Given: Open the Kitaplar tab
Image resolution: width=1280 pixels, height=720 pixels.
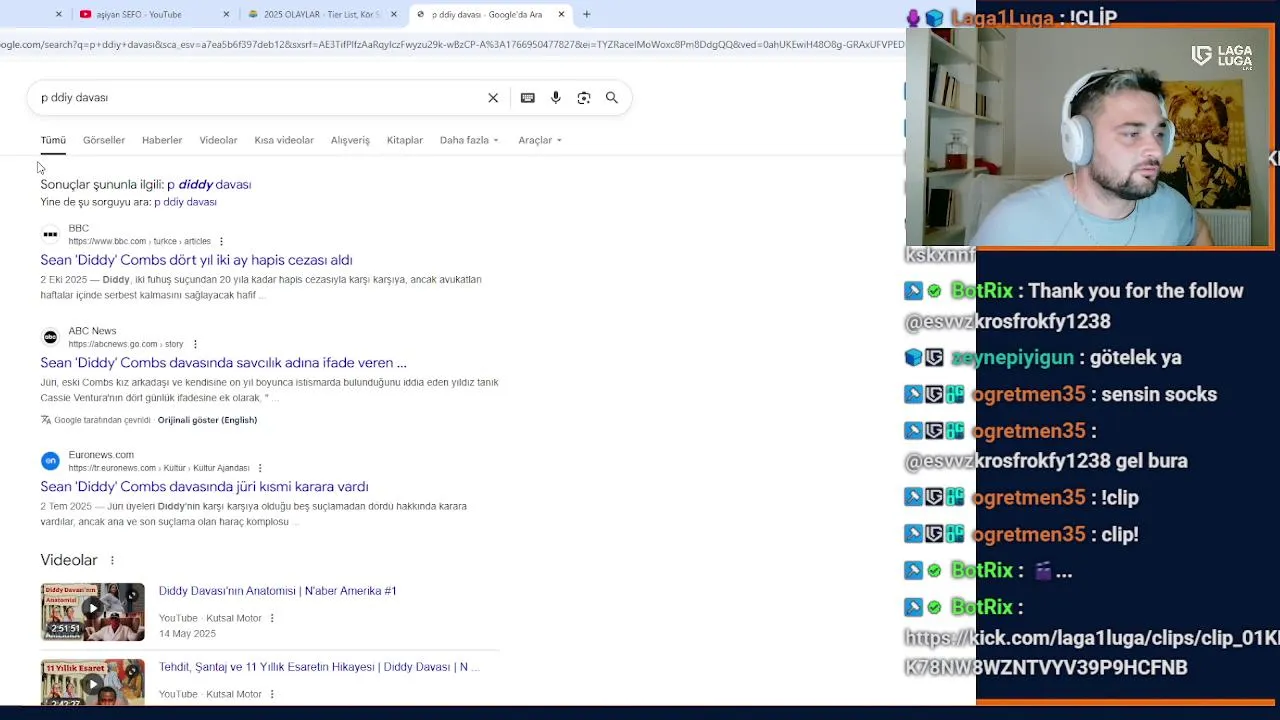Looking at the screenshot, I should 405,140.
